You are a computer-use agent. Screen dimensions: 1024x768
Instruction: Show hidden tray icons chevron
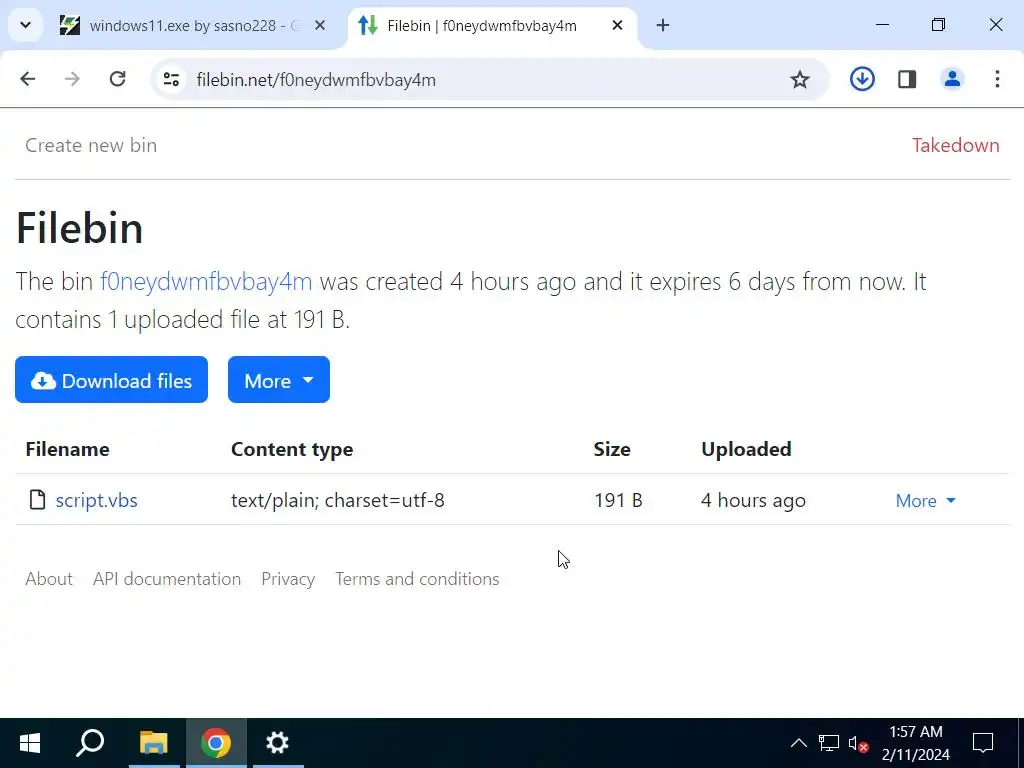tap(799, 743)
